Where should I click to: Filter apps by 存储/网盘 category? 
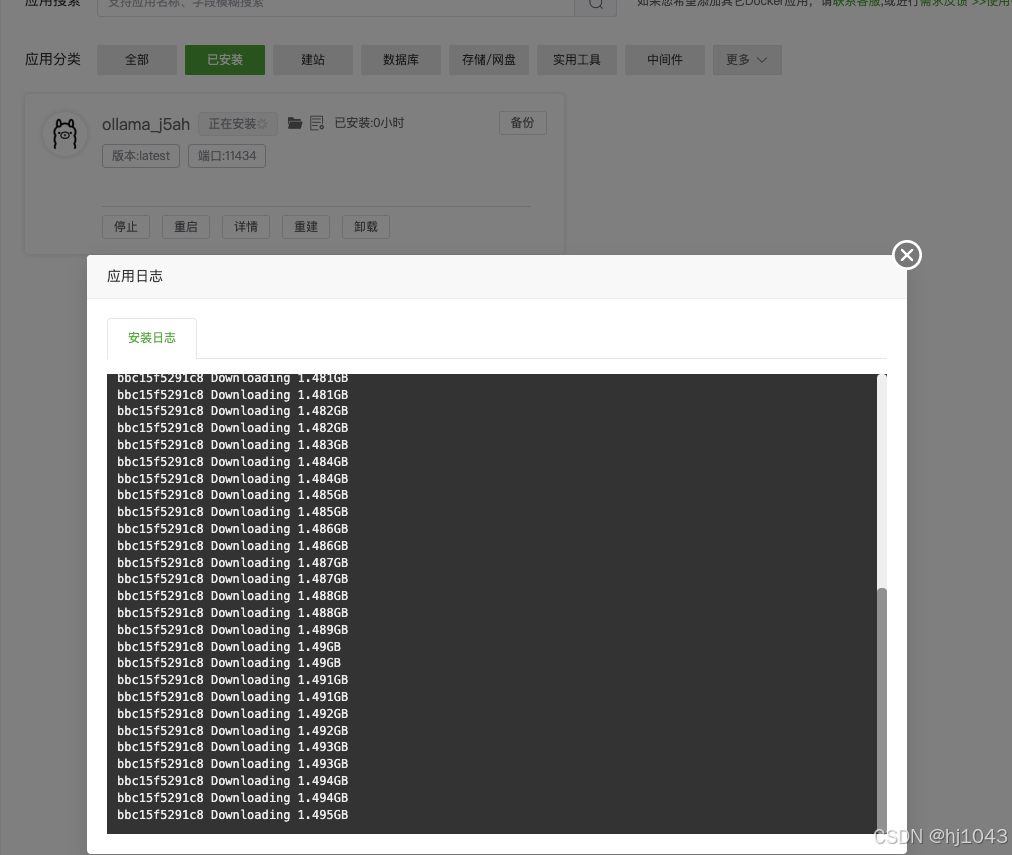(x=489, y=60)
